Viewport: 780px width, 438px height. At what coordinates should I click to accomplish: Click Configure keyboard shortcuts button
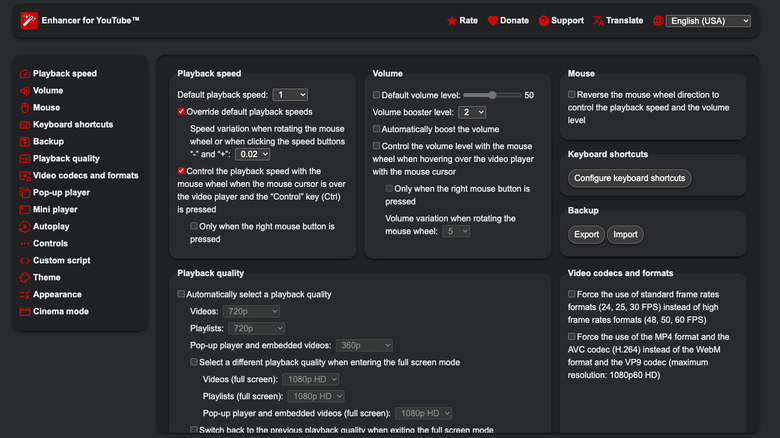pos(630,178)
